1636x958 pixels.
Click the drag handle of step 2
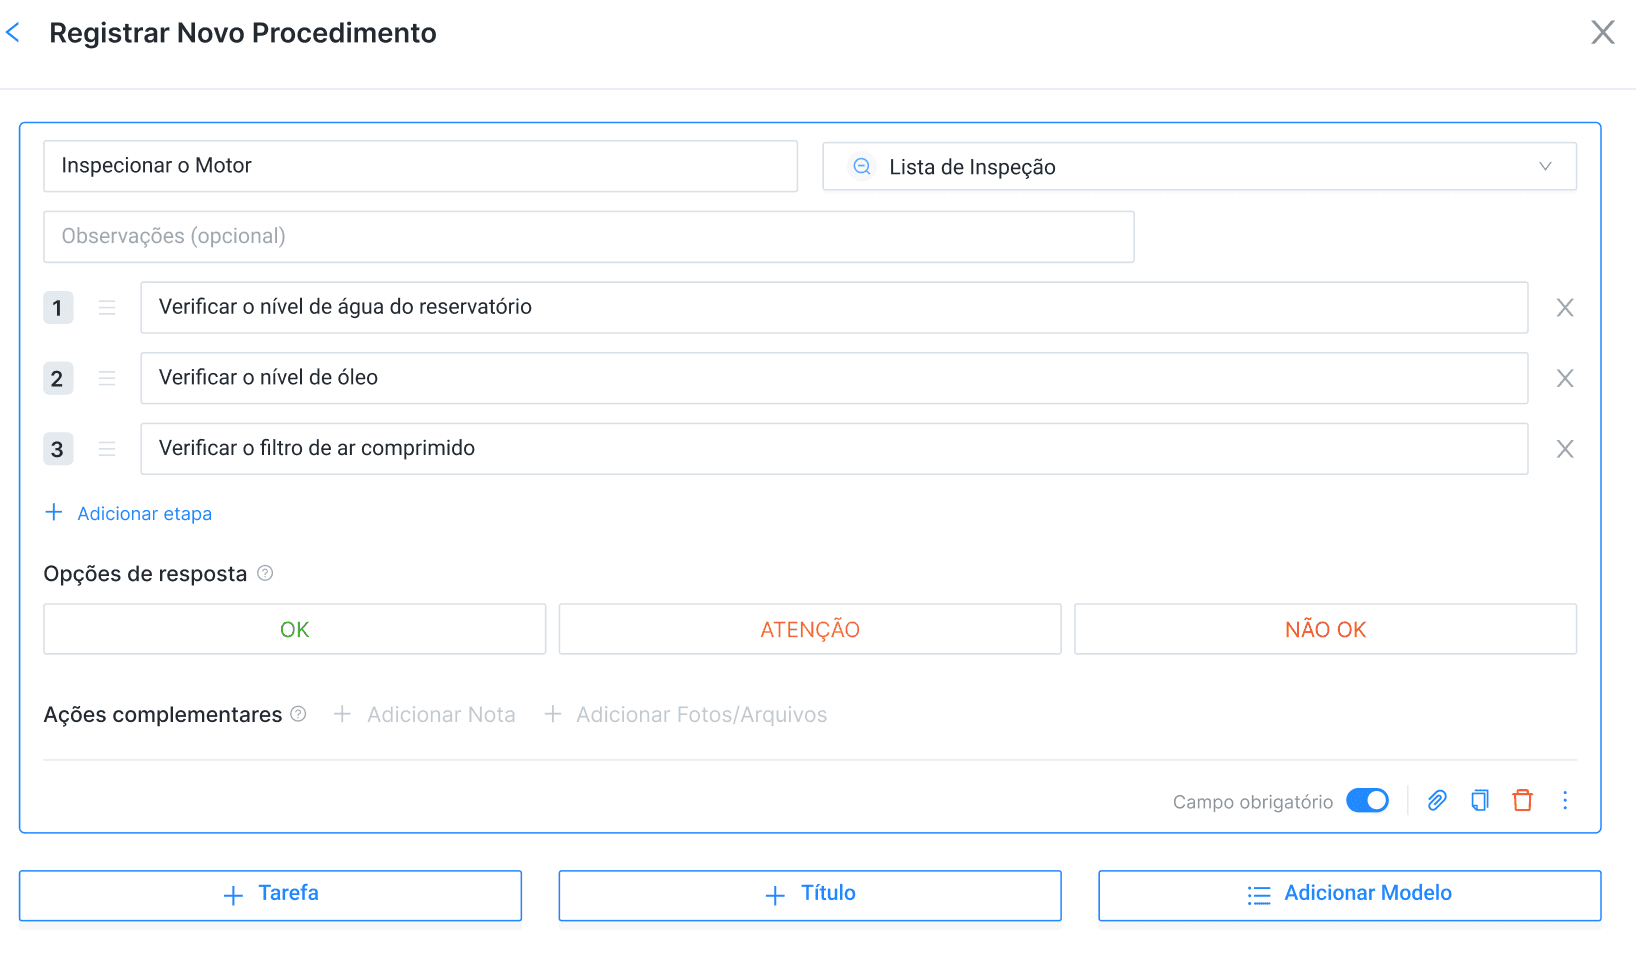coord(107,378)
